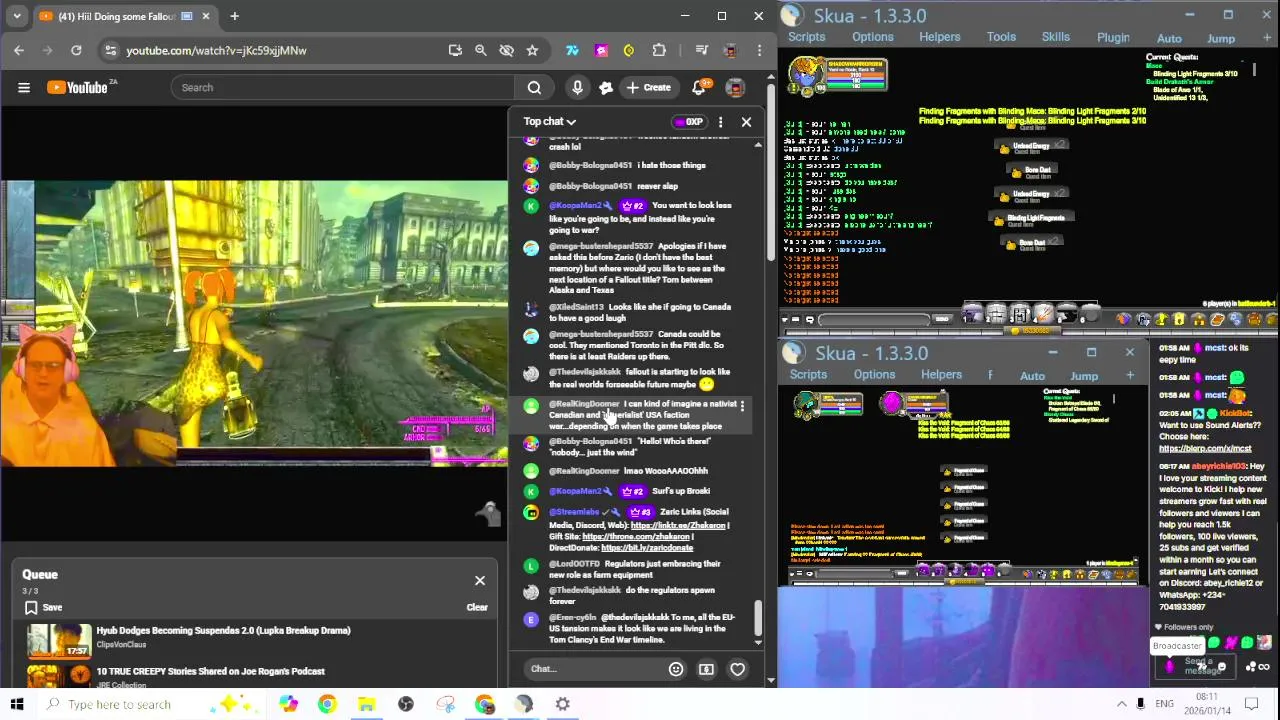This screenshot has height=720, width=1280.
Task: Click the Super Chat dollar icon
Action: coord(706,669)
